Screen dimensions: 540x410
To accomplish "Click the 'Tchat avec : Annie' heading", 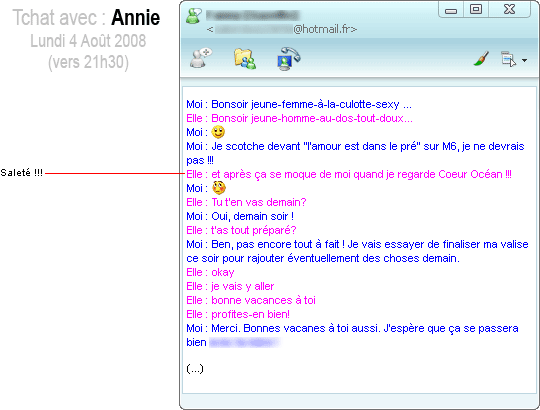I will pos(86,18).
